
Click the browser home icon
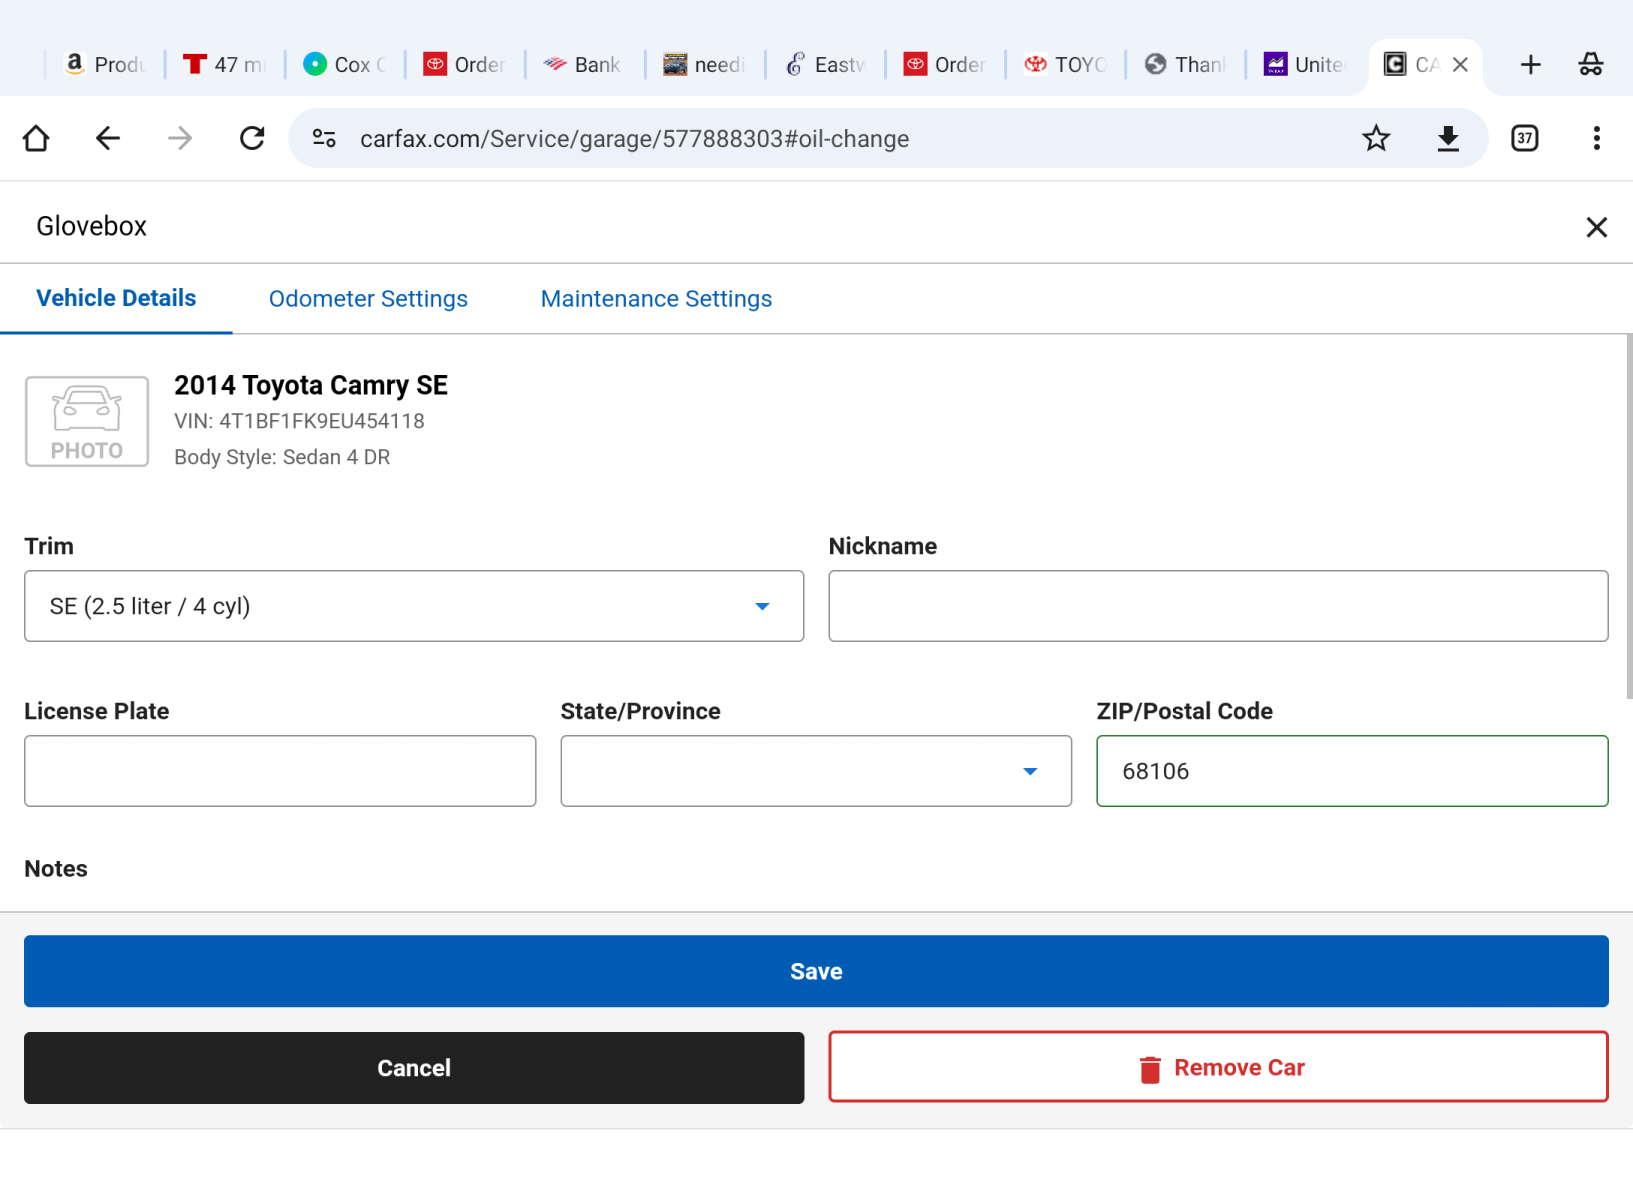coord(36,138)
